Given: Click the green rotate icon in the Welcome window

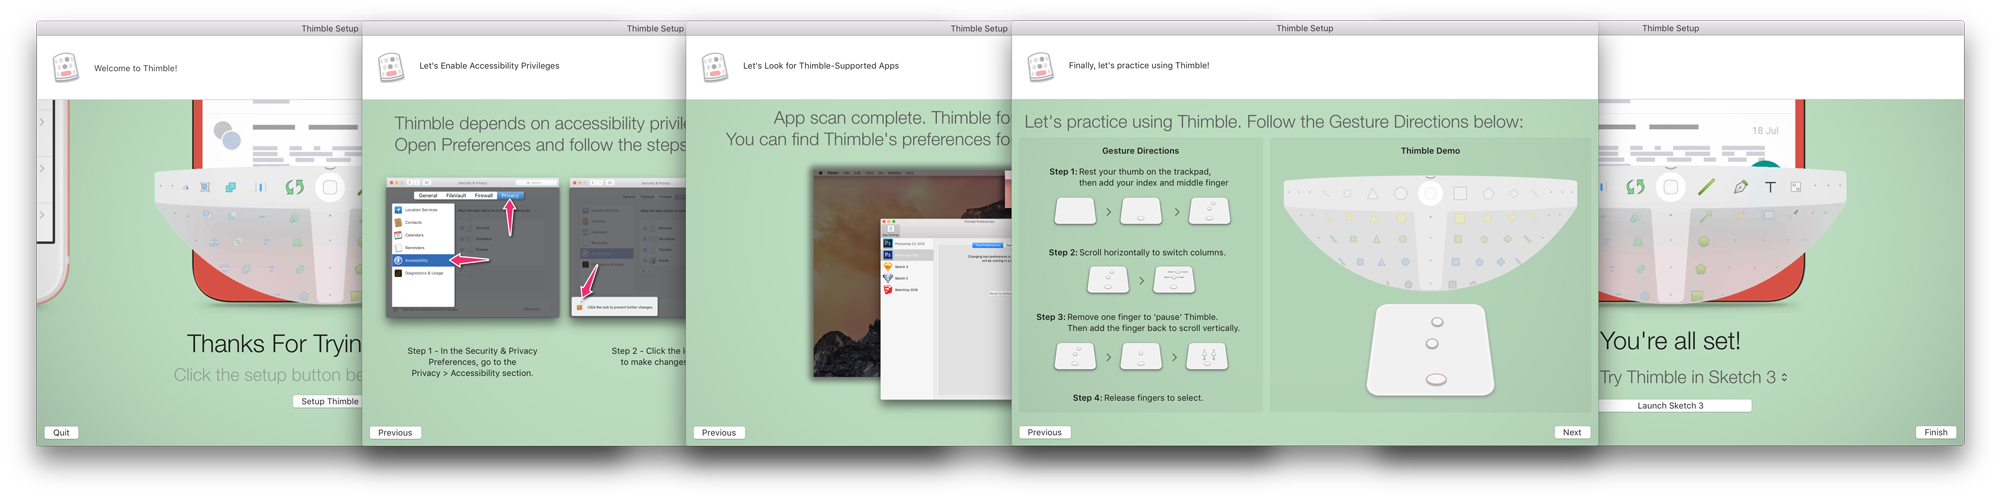Looking at the screenshot, I should 294,187.
